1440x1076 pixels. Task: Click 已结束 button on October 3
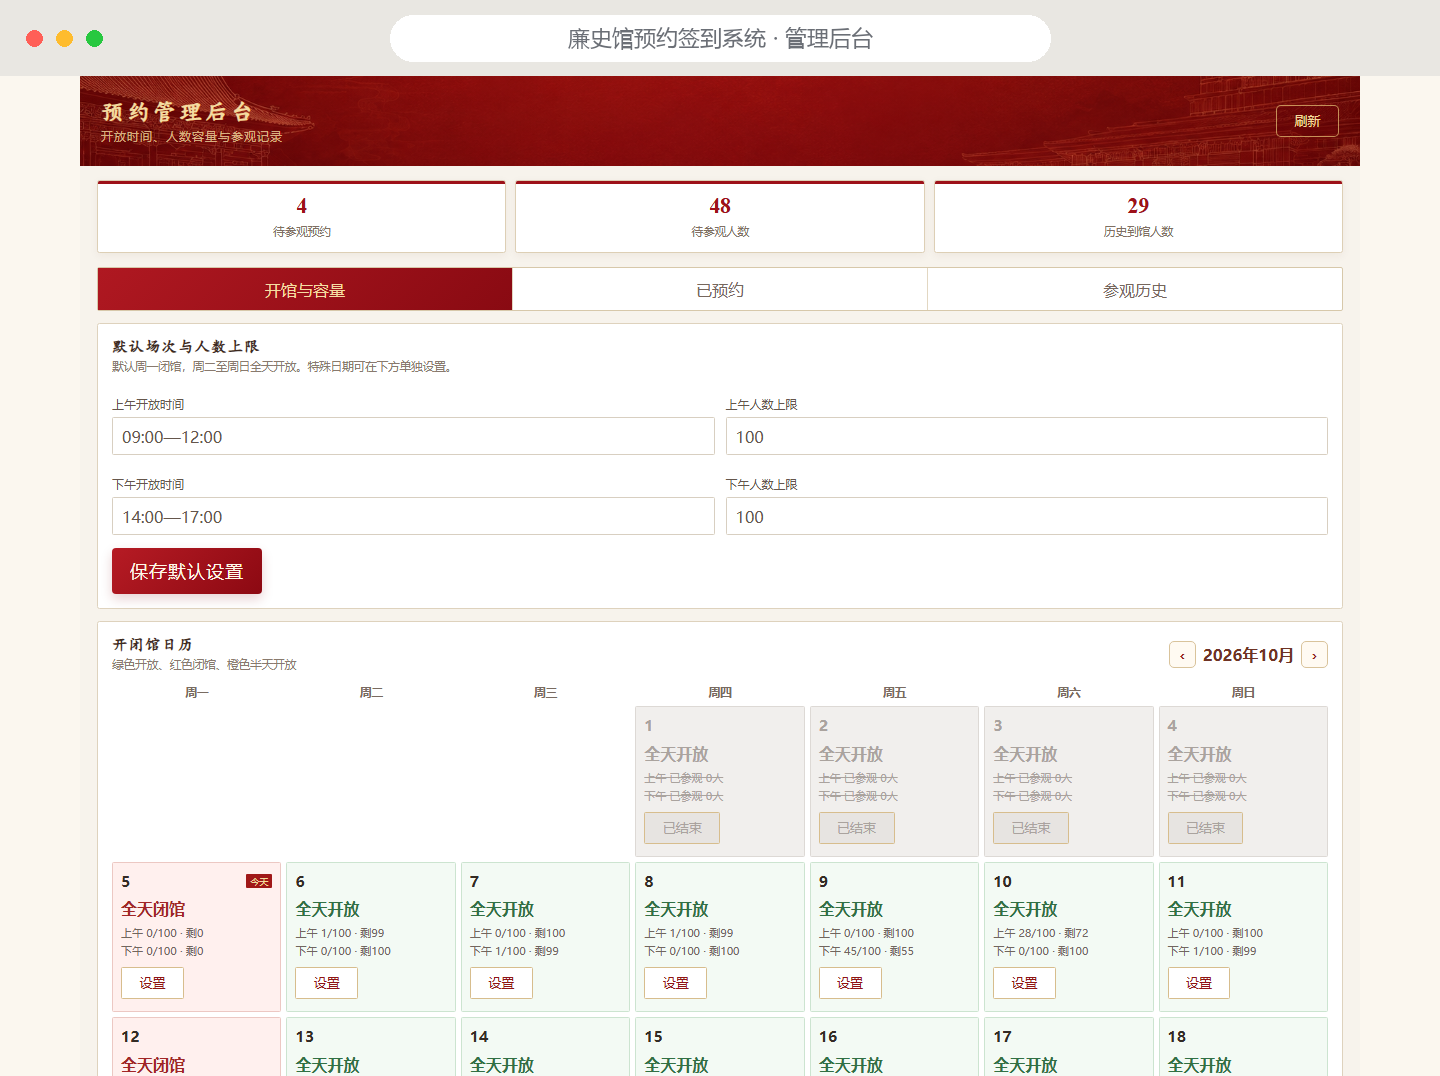pyautogui.click(x=1031, y=828)
